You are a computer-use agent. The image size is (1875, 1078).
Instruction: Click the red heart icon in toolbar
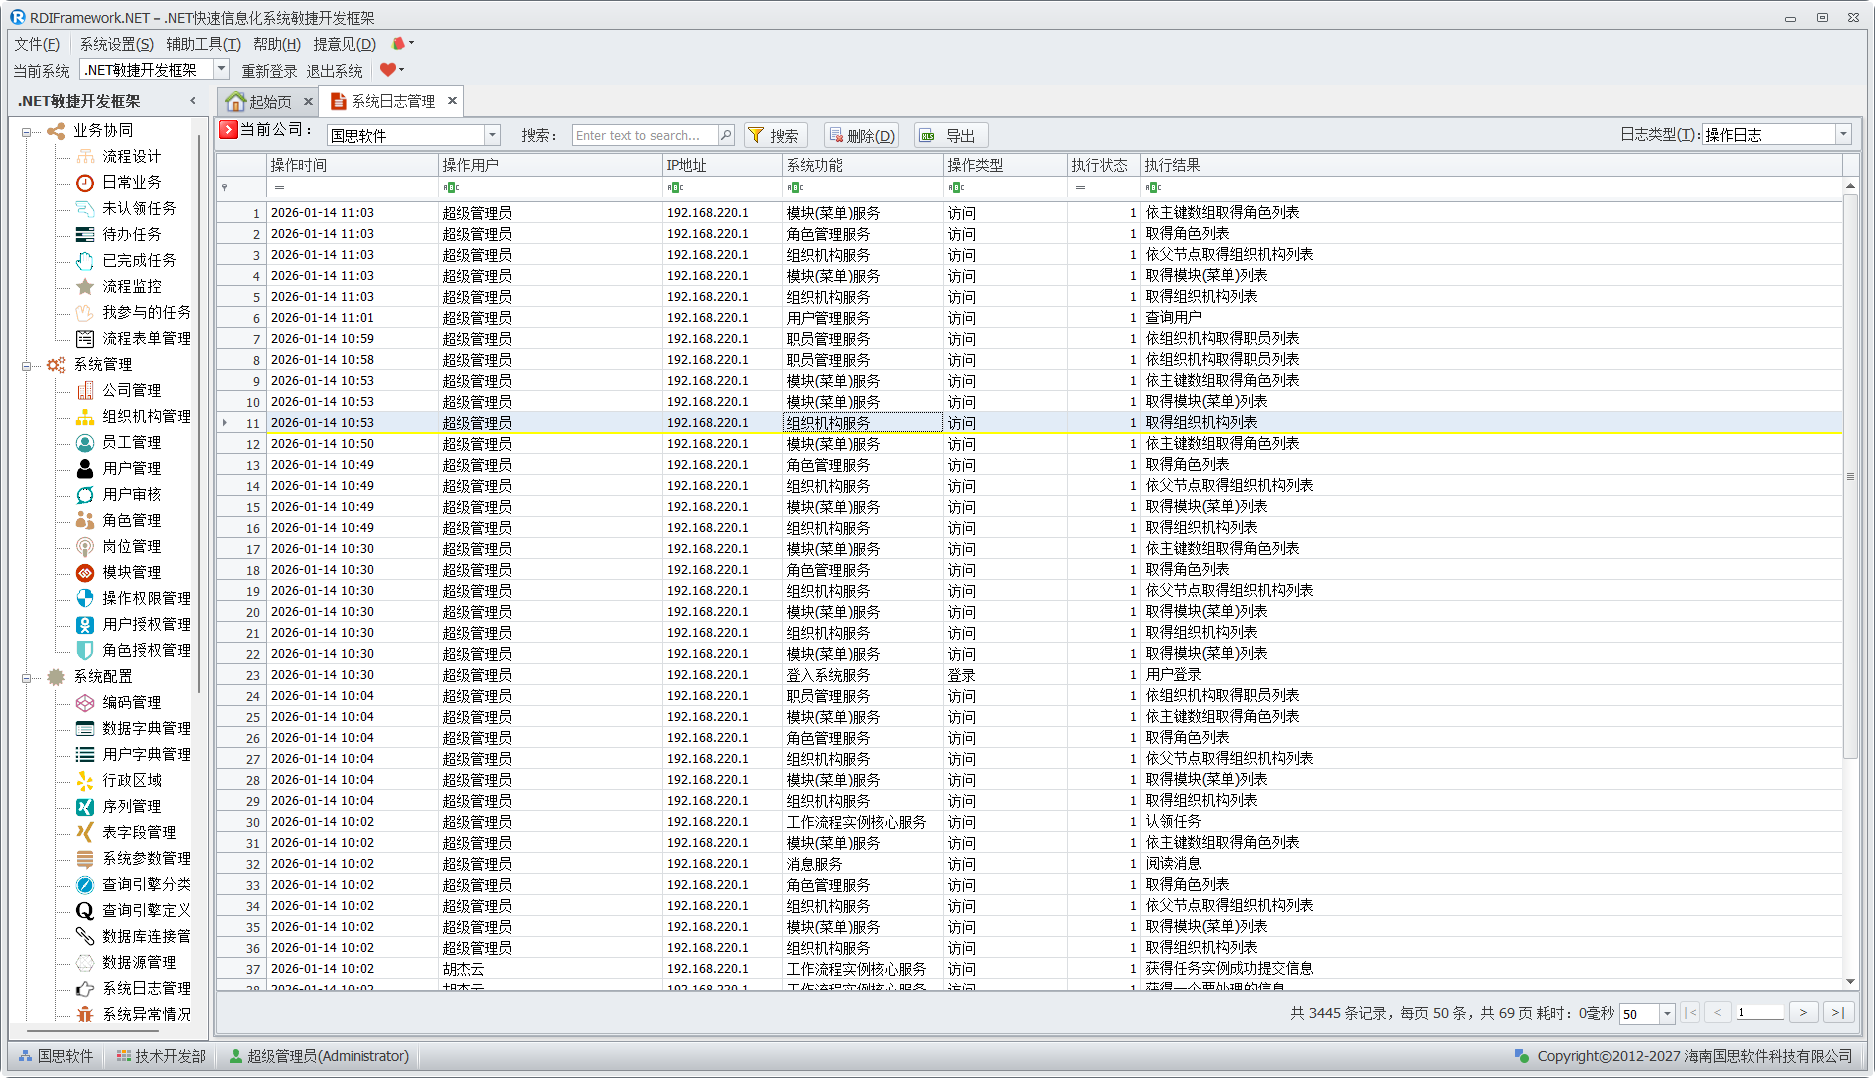click(388, 70)
